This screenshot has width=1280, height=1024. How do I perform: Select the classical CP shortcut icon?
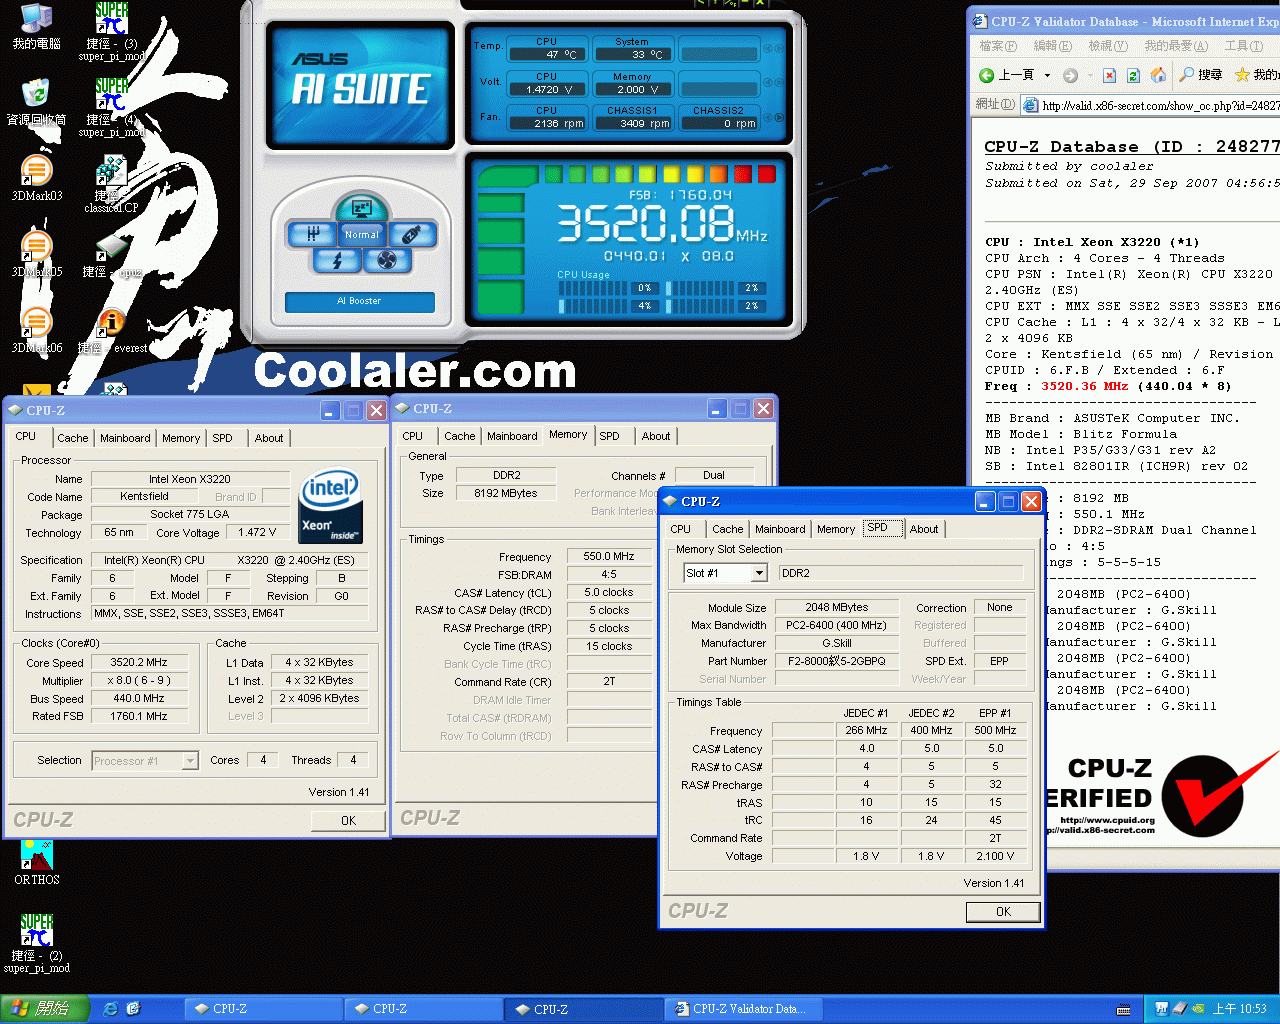point(111,184)
